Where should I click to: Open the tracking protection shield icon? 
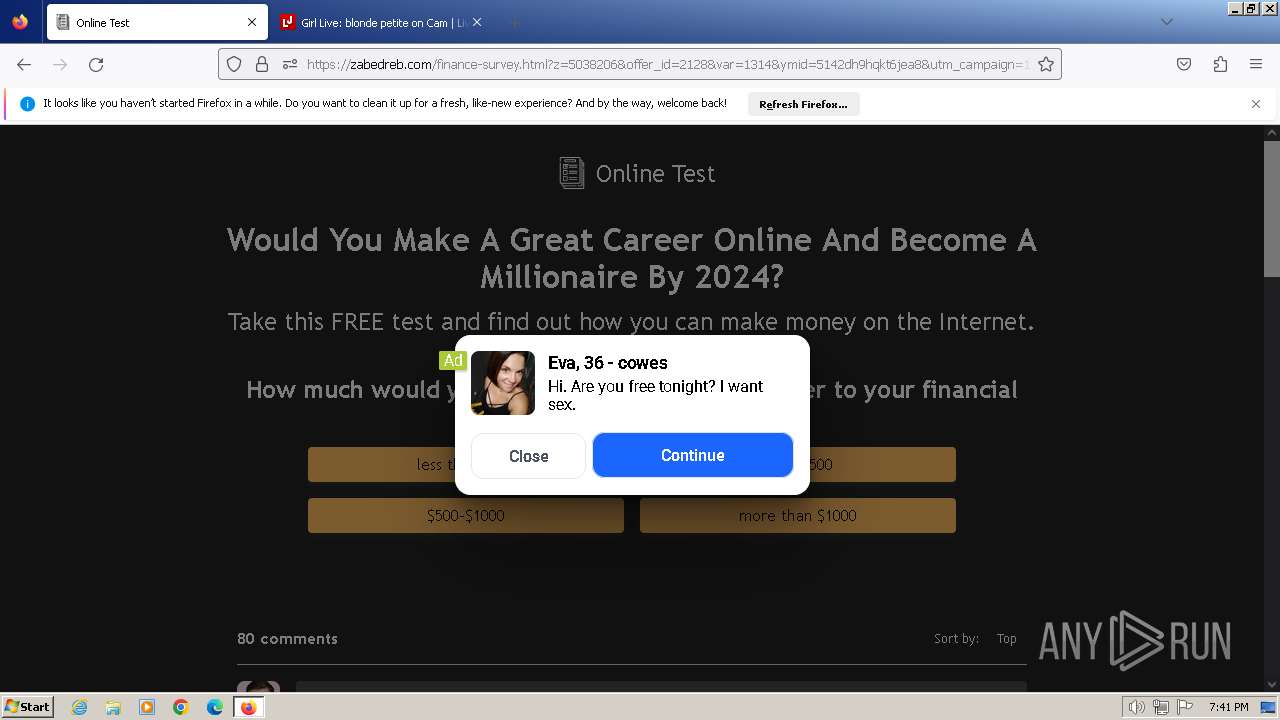(234, 64)
